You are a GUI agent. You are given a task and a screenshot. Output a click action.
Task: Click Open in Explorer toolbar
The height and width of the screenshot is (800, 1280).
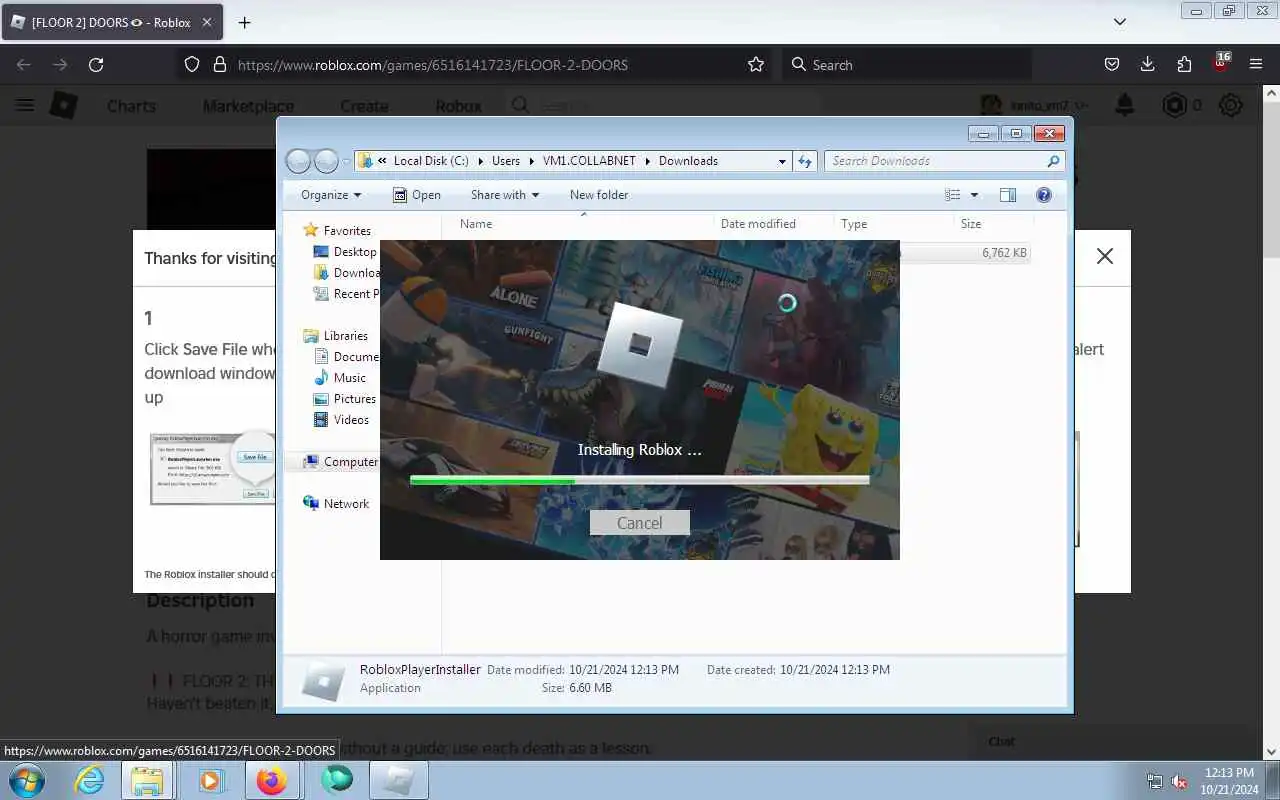[417, 195]
